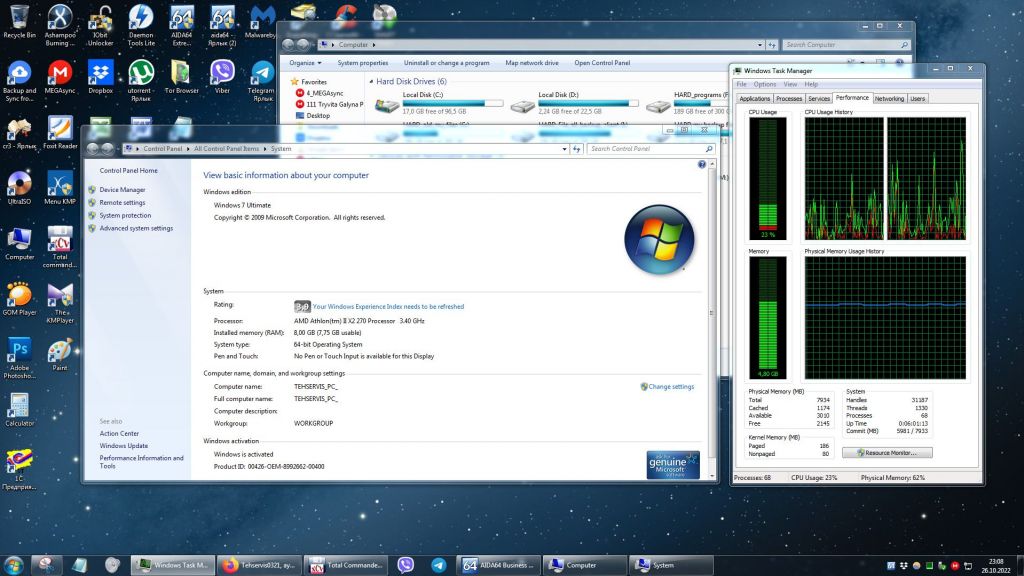Switch to Users tab in Task Manager

[x=918, y=99]
